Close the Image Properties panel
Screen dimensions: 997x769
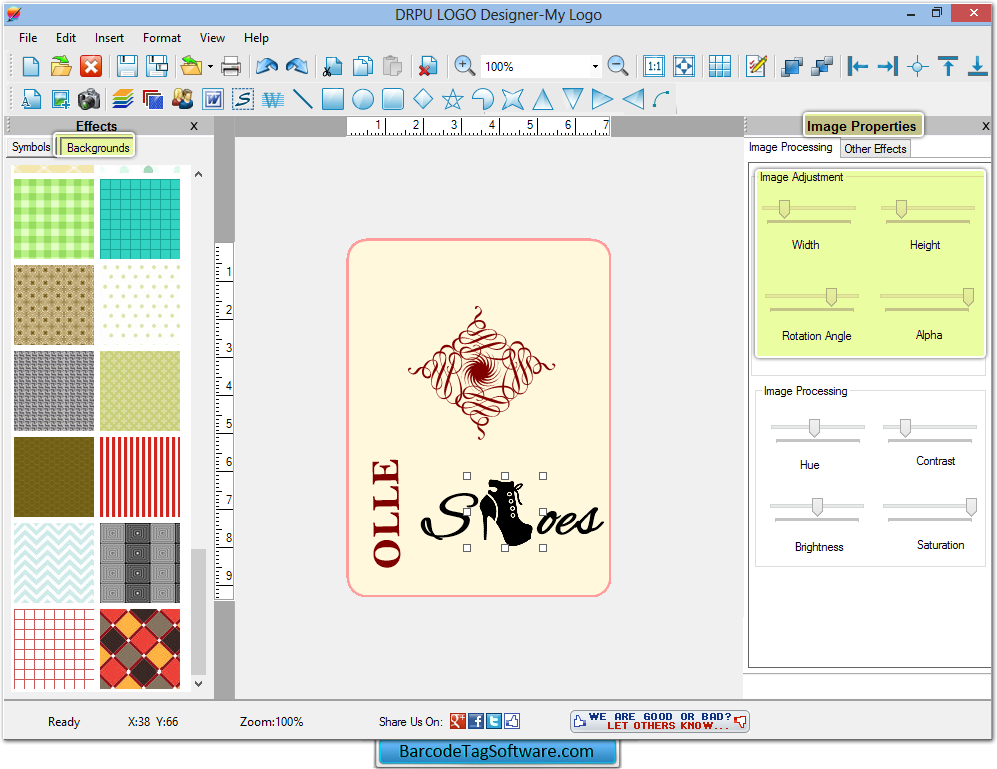(x=986, y=126)
